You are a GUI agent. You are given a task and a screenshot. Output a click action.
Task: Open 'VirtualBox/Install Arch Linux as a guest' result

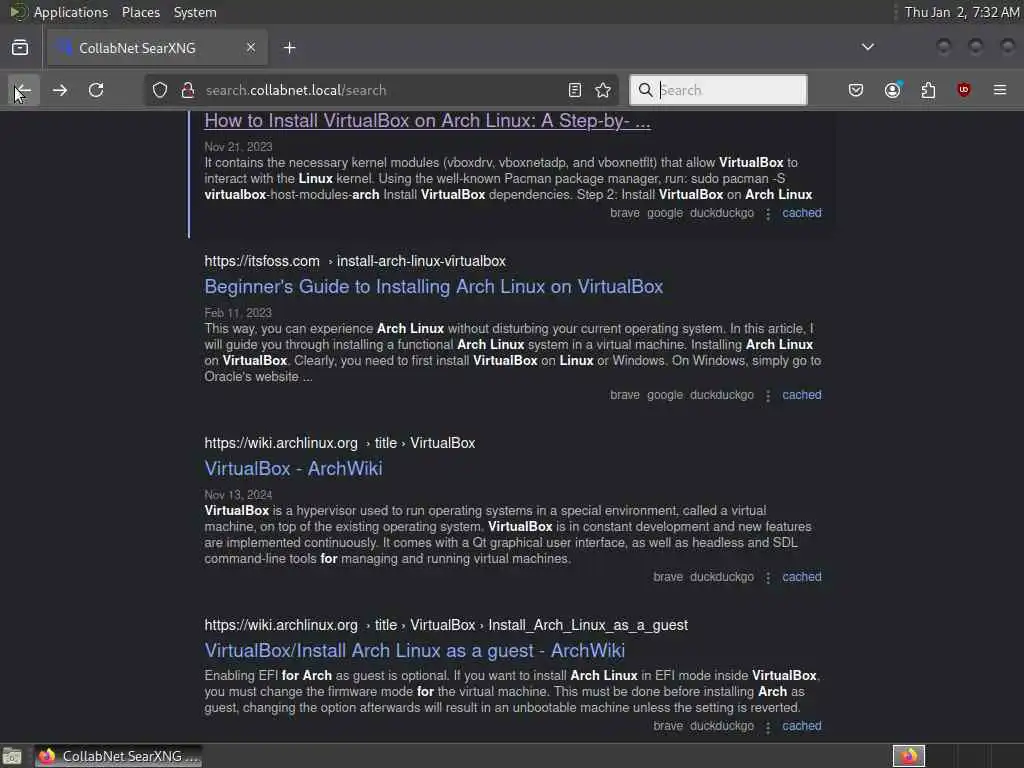point(415,650)
